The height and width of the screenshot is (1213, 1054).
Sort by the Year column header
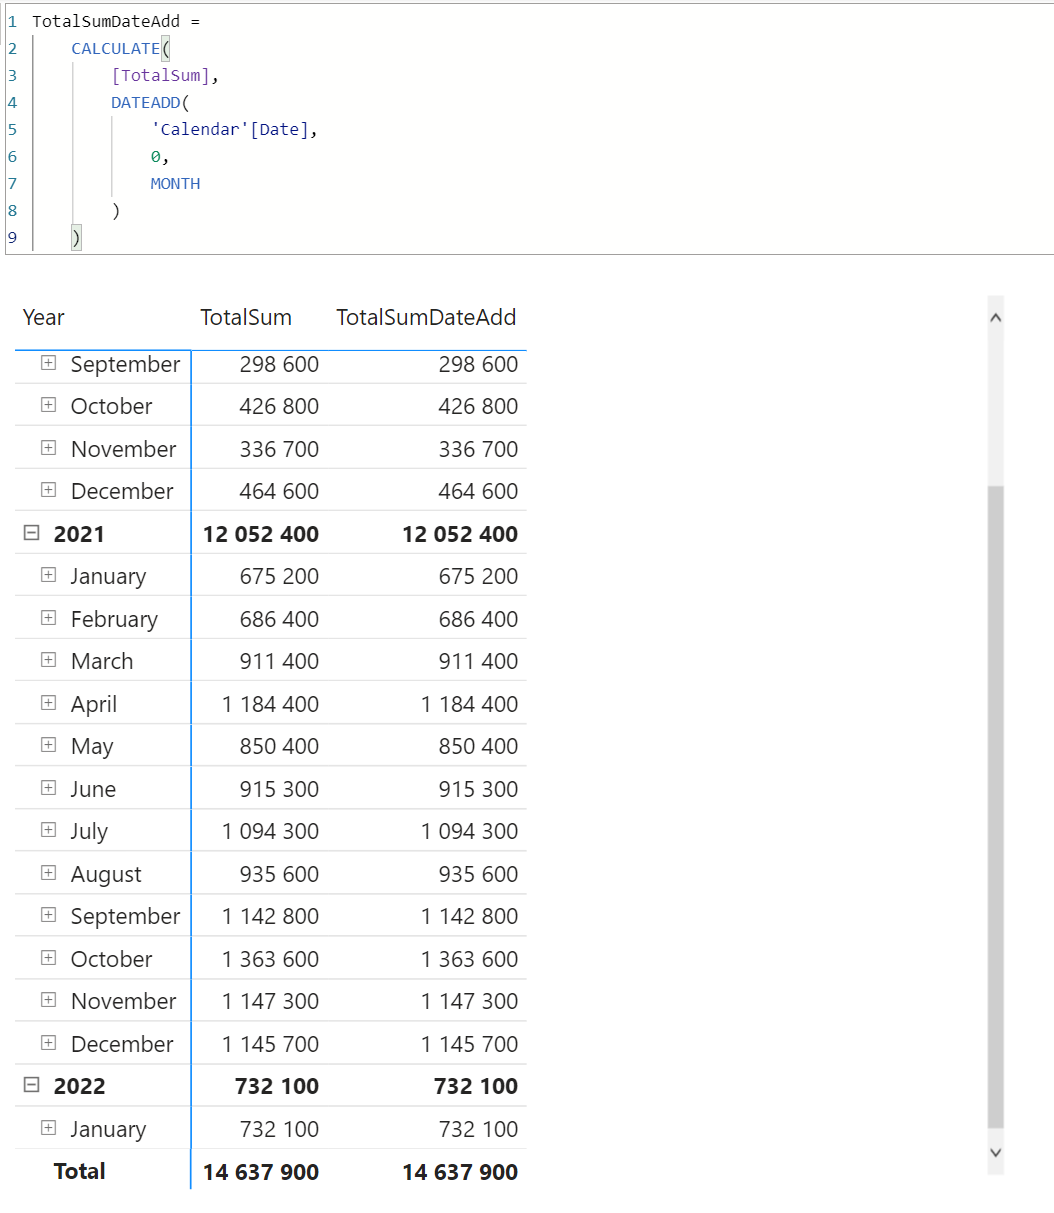[x=43, y=317]
